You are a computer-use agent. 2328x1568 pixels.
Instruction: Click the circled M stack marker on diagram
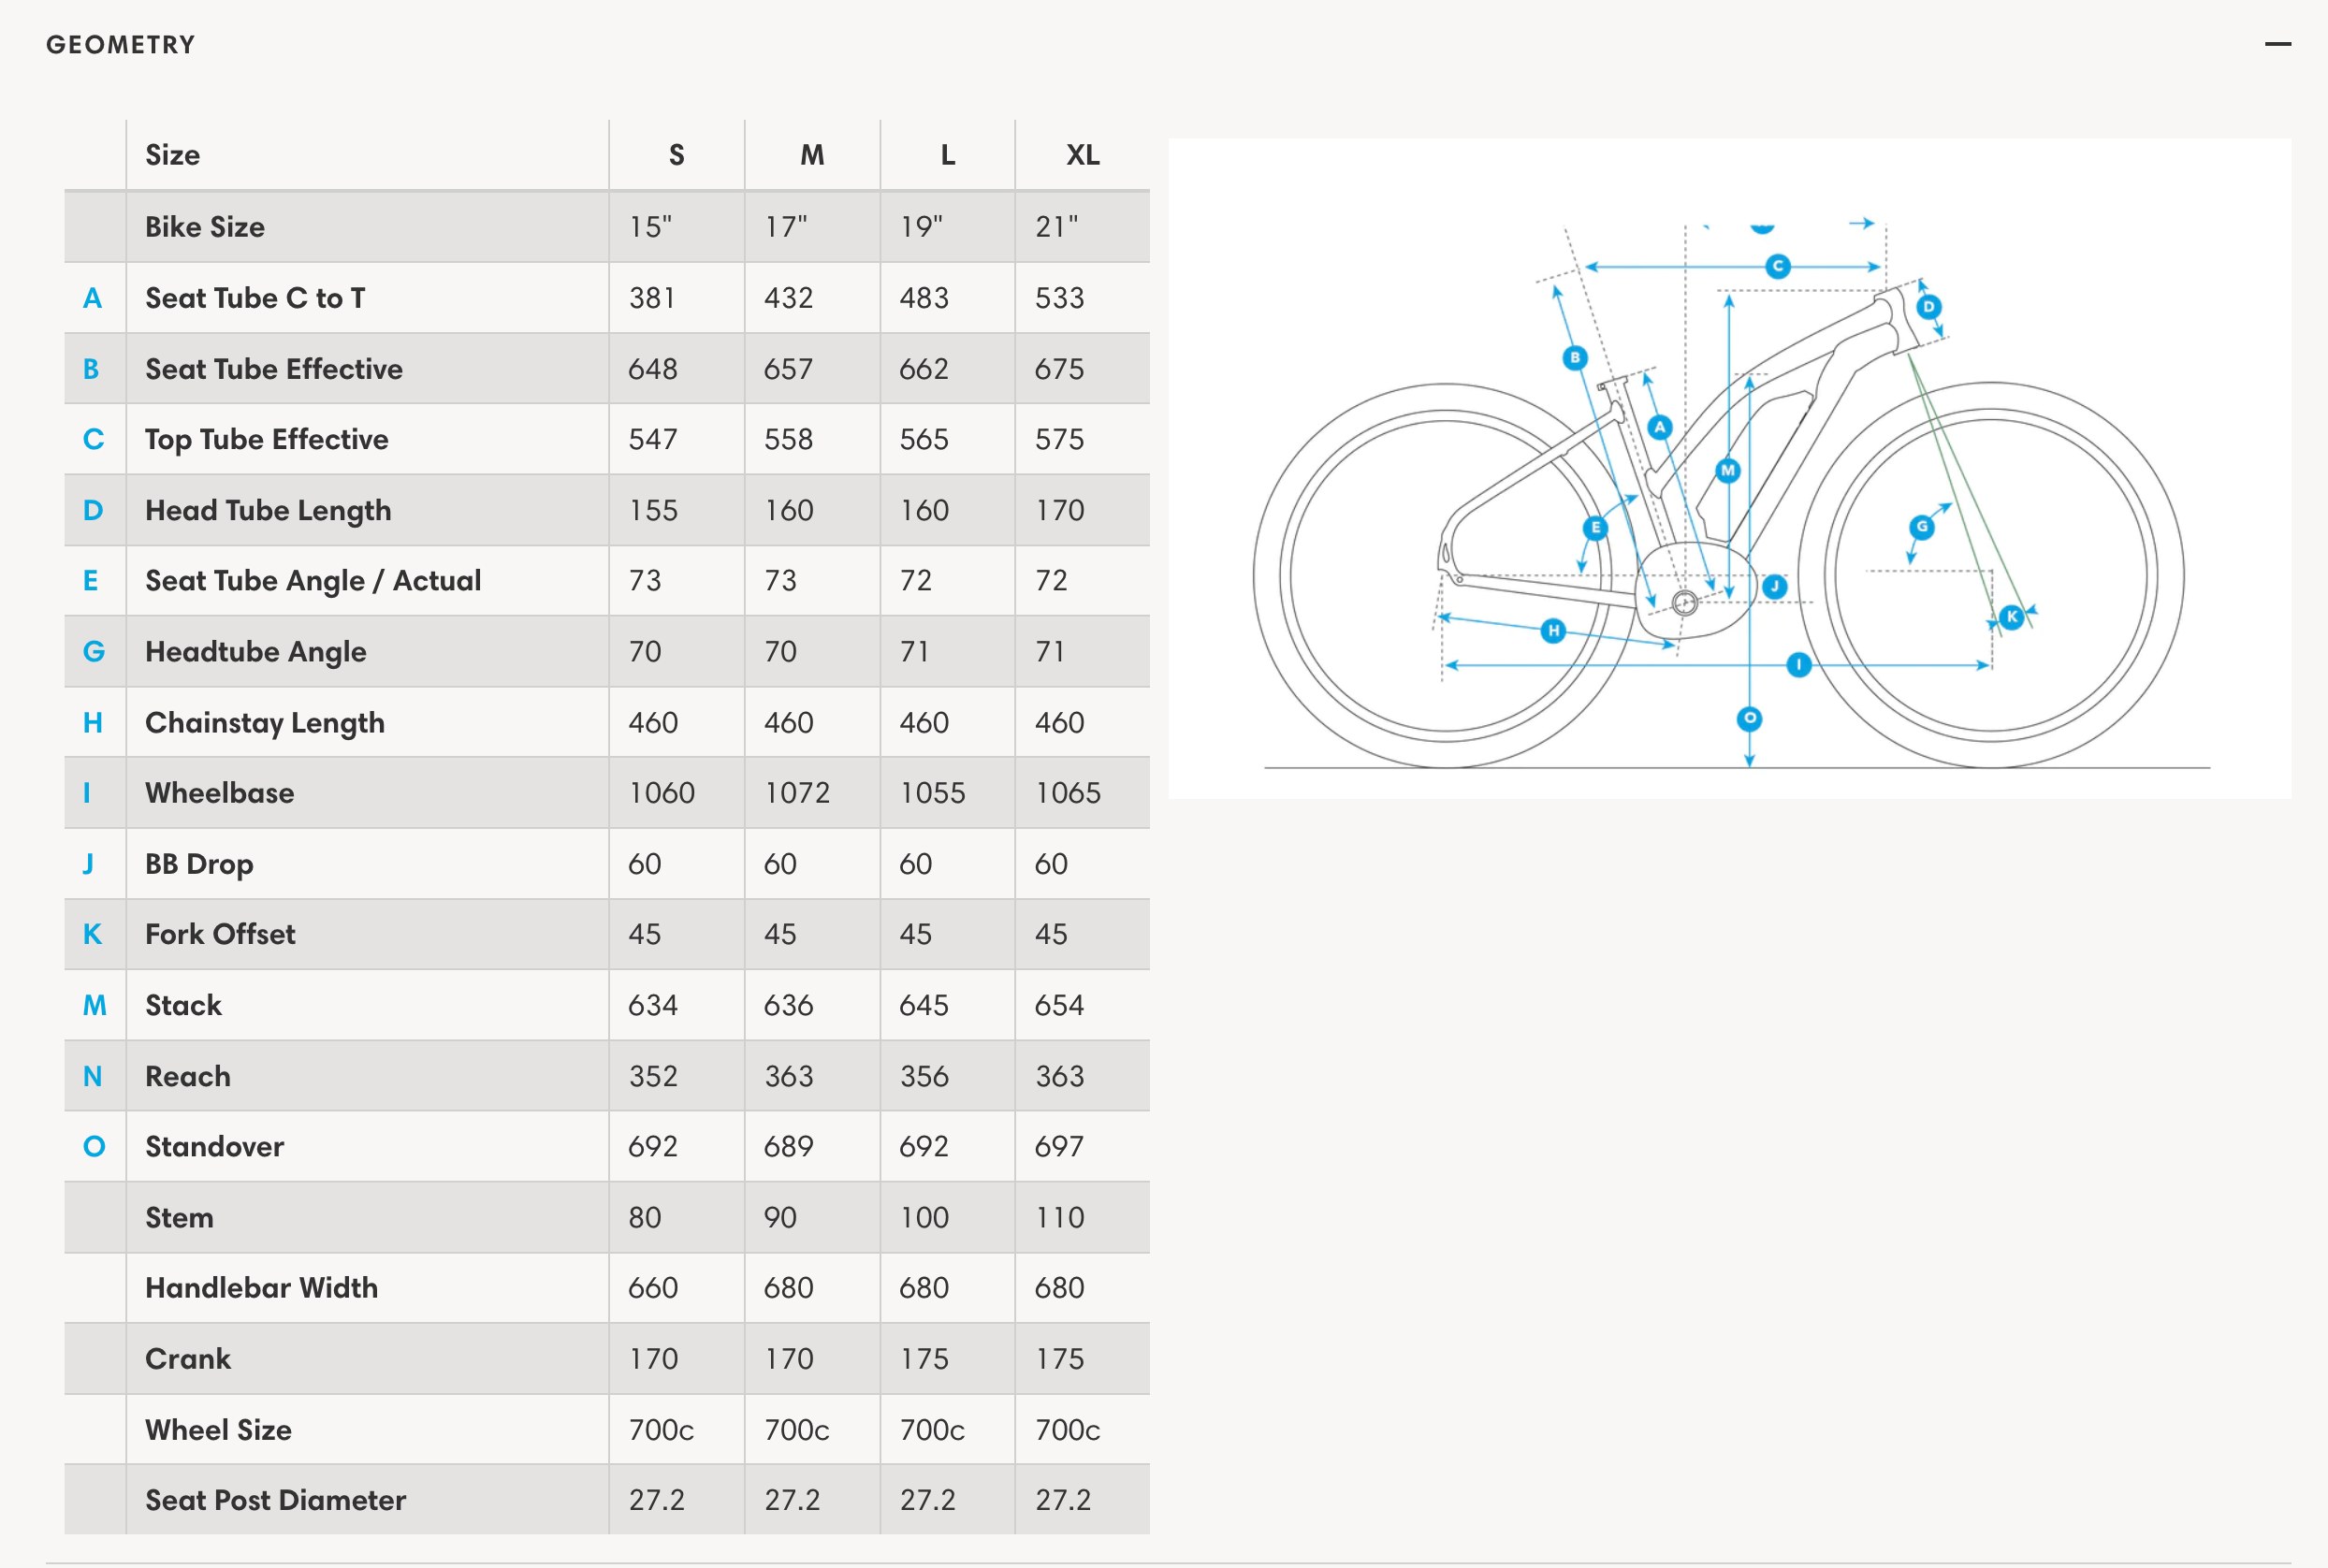click(1728, 470)
